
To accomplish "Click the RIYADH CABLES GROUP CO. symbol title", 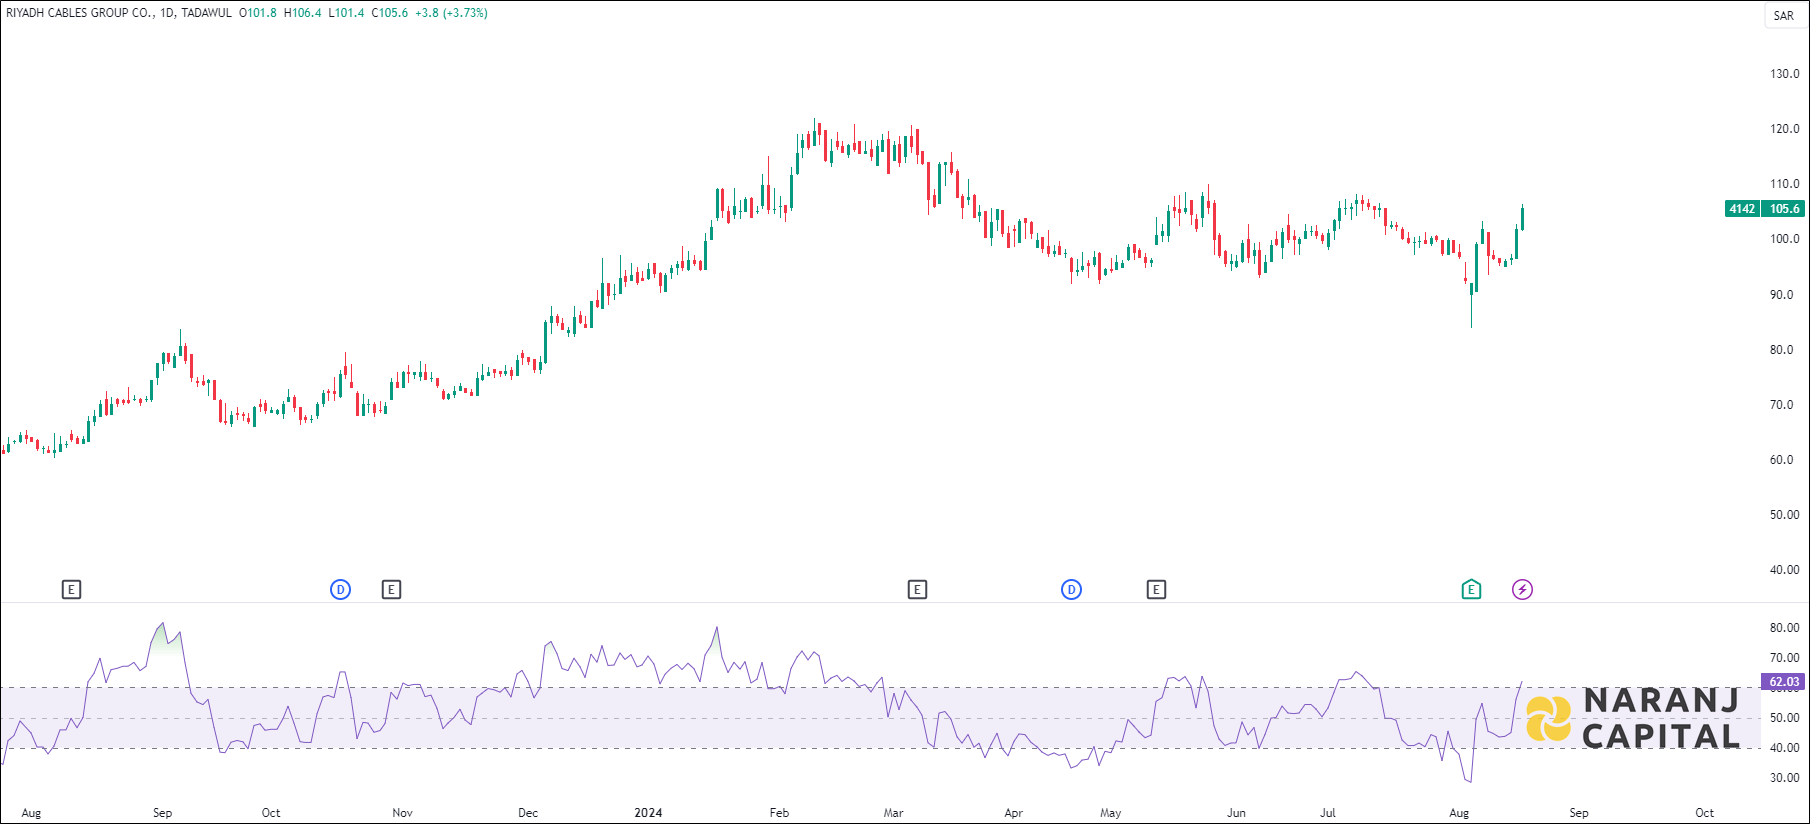I will pos(80,13).
